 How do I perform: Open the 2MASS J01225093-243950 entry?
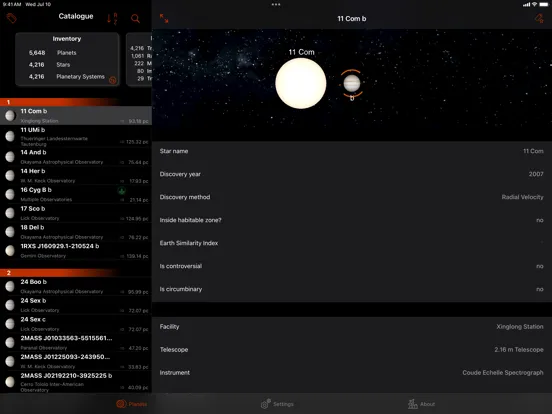pyautogui.click(x=76, y=362)
